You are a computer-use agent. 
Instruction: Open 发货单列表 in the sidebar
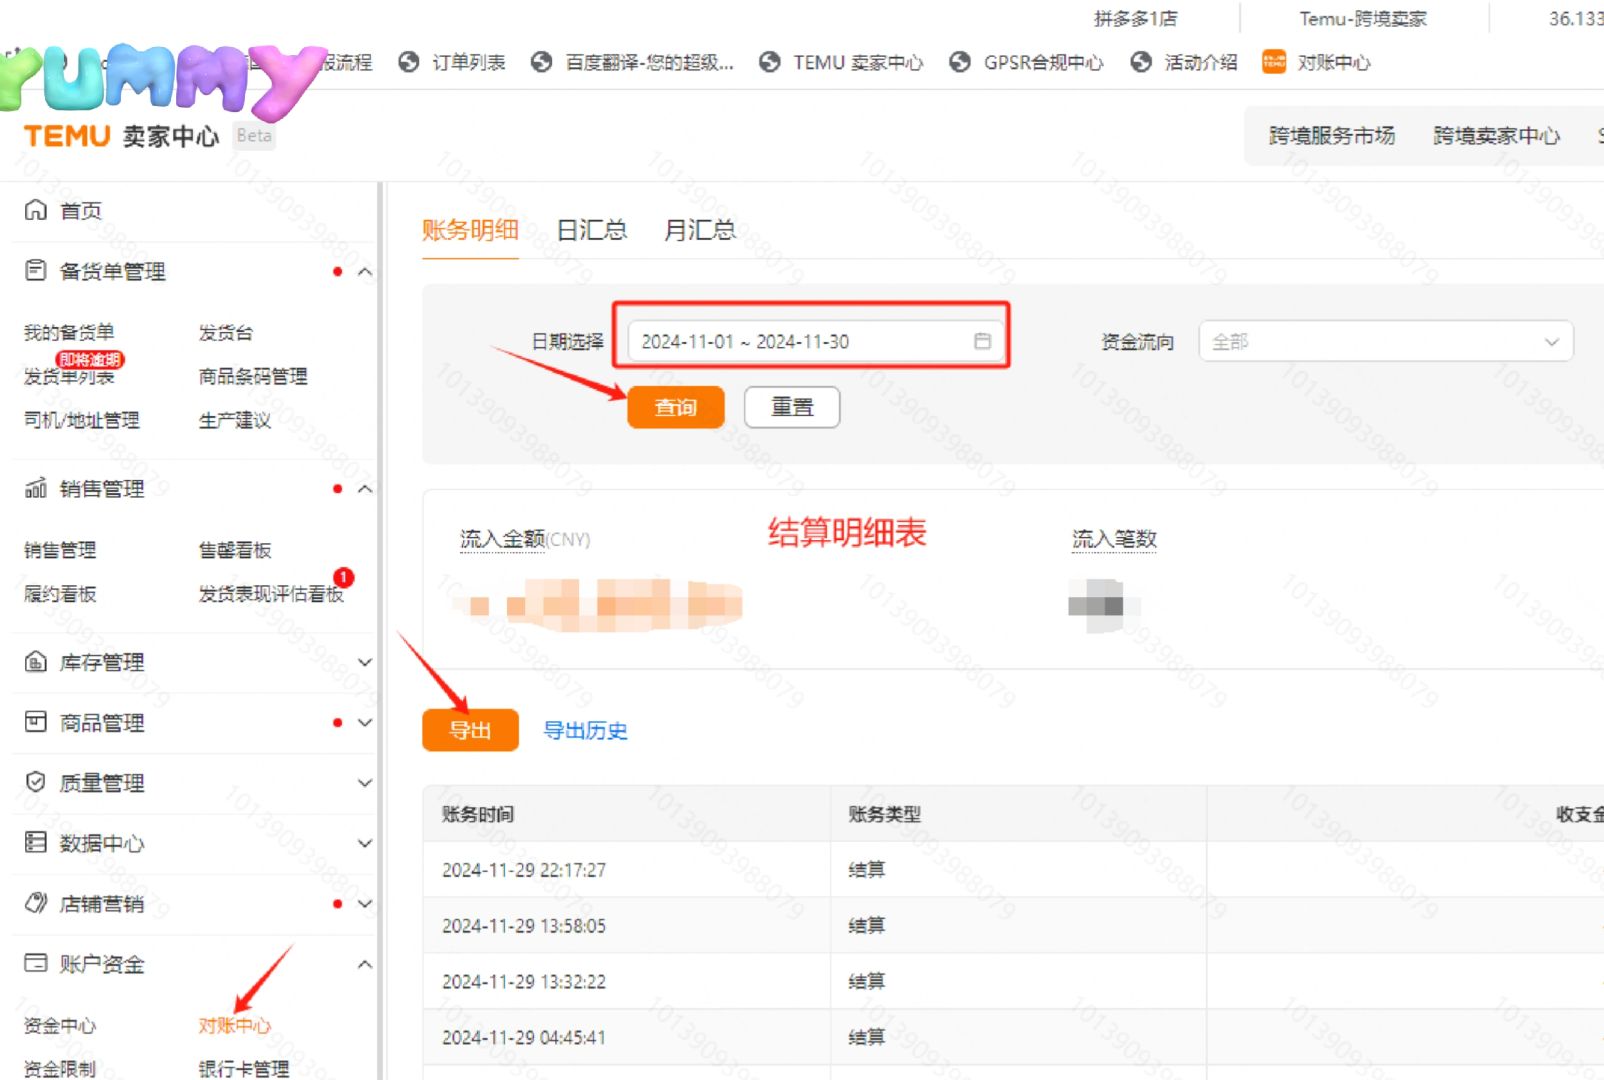[69, 376]
